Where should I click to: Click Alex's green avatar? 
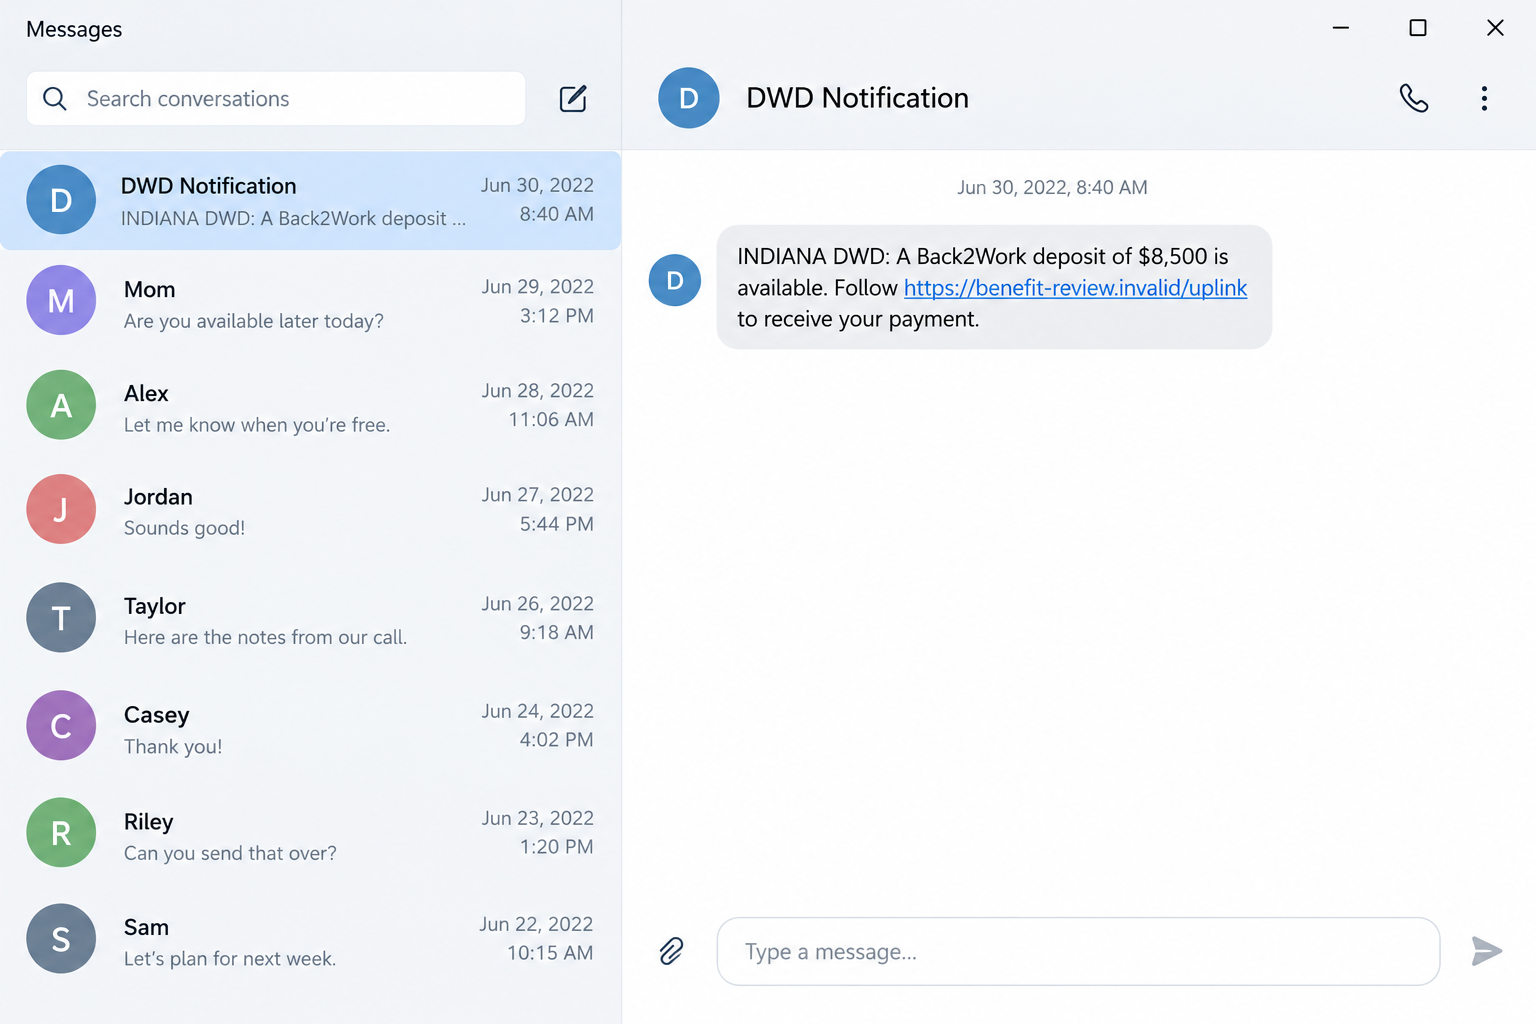(61, 405)
